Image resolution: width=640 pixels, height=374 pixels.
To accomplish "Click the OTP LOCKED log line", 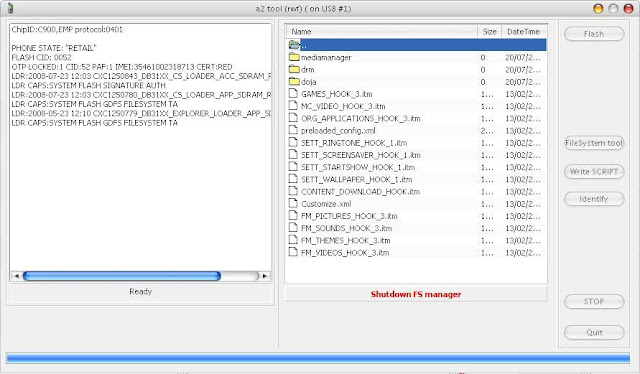I will (122, 67).
